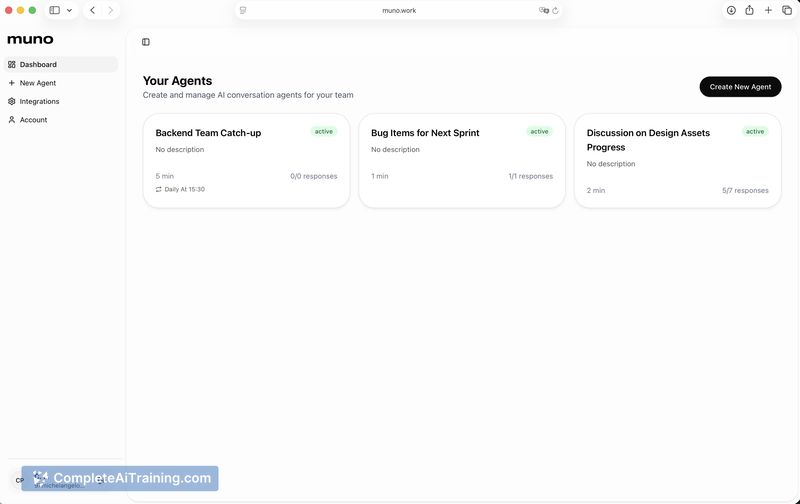Click the user avatar in the sidebar footer
This screenshot has height=504, width=800.
(x=19, y=480)
